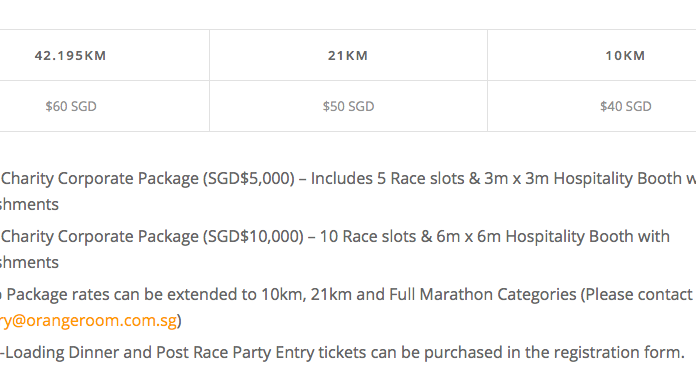The image size is (696, 385).
Task: Click the $50 SGD price cell
Action: 348,106
